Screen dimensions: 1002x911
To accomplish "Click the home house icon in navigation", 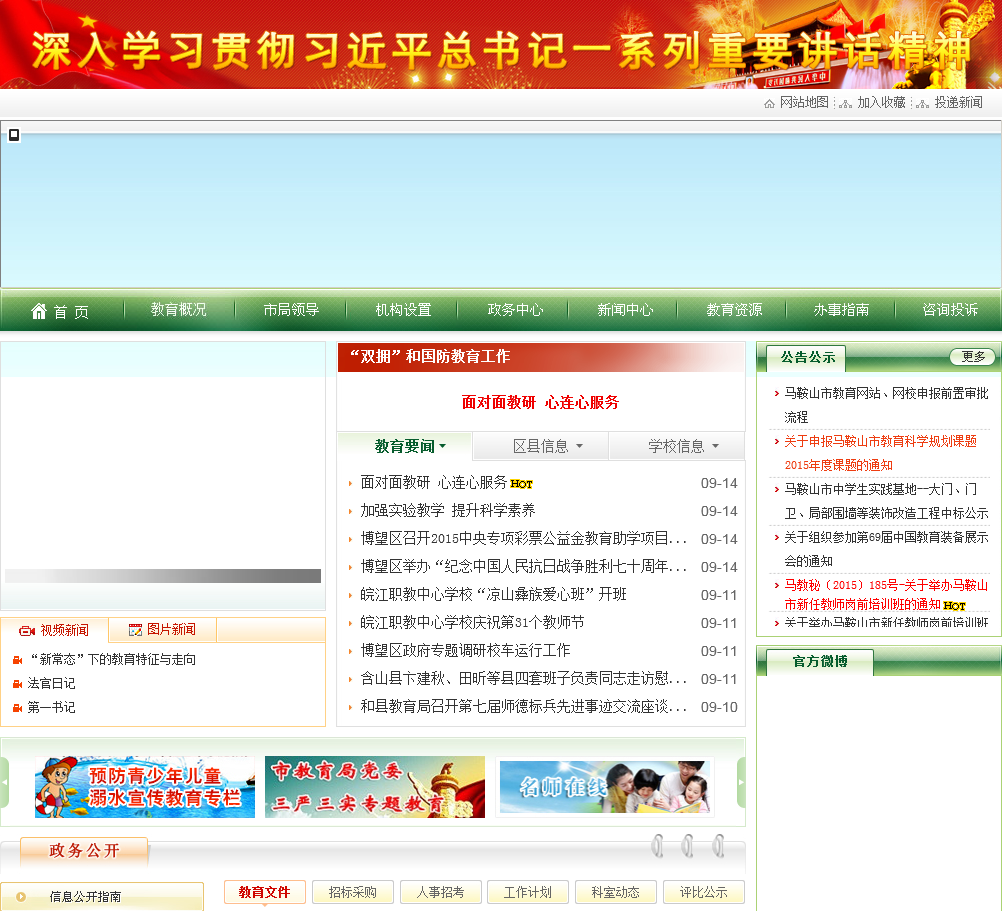I will pyautogui.click(x=39, y=311).
